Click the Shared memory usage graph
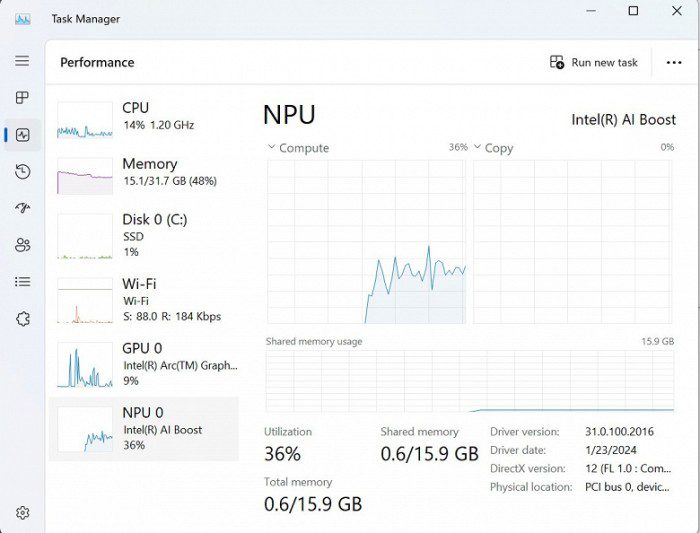This screenshot has width=700, height=533. [x=469, y=380]
